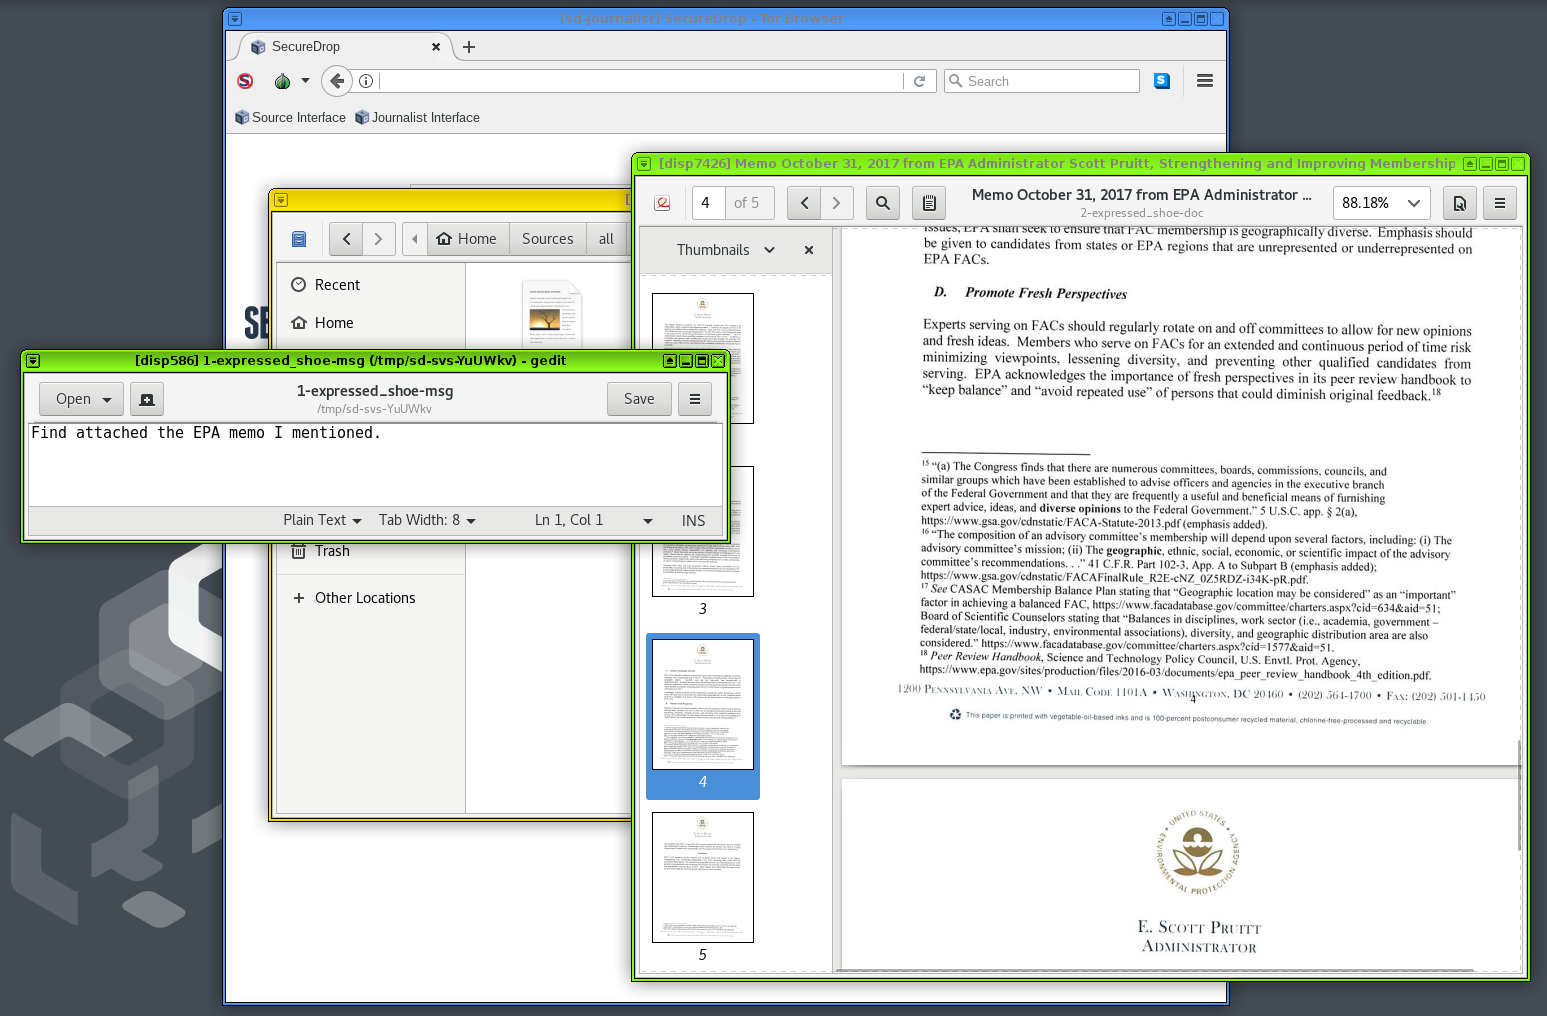This screenshot has height=1016, width=1547.
Task: Select the document file thumbnail in file manager
Action: [551, 314]
